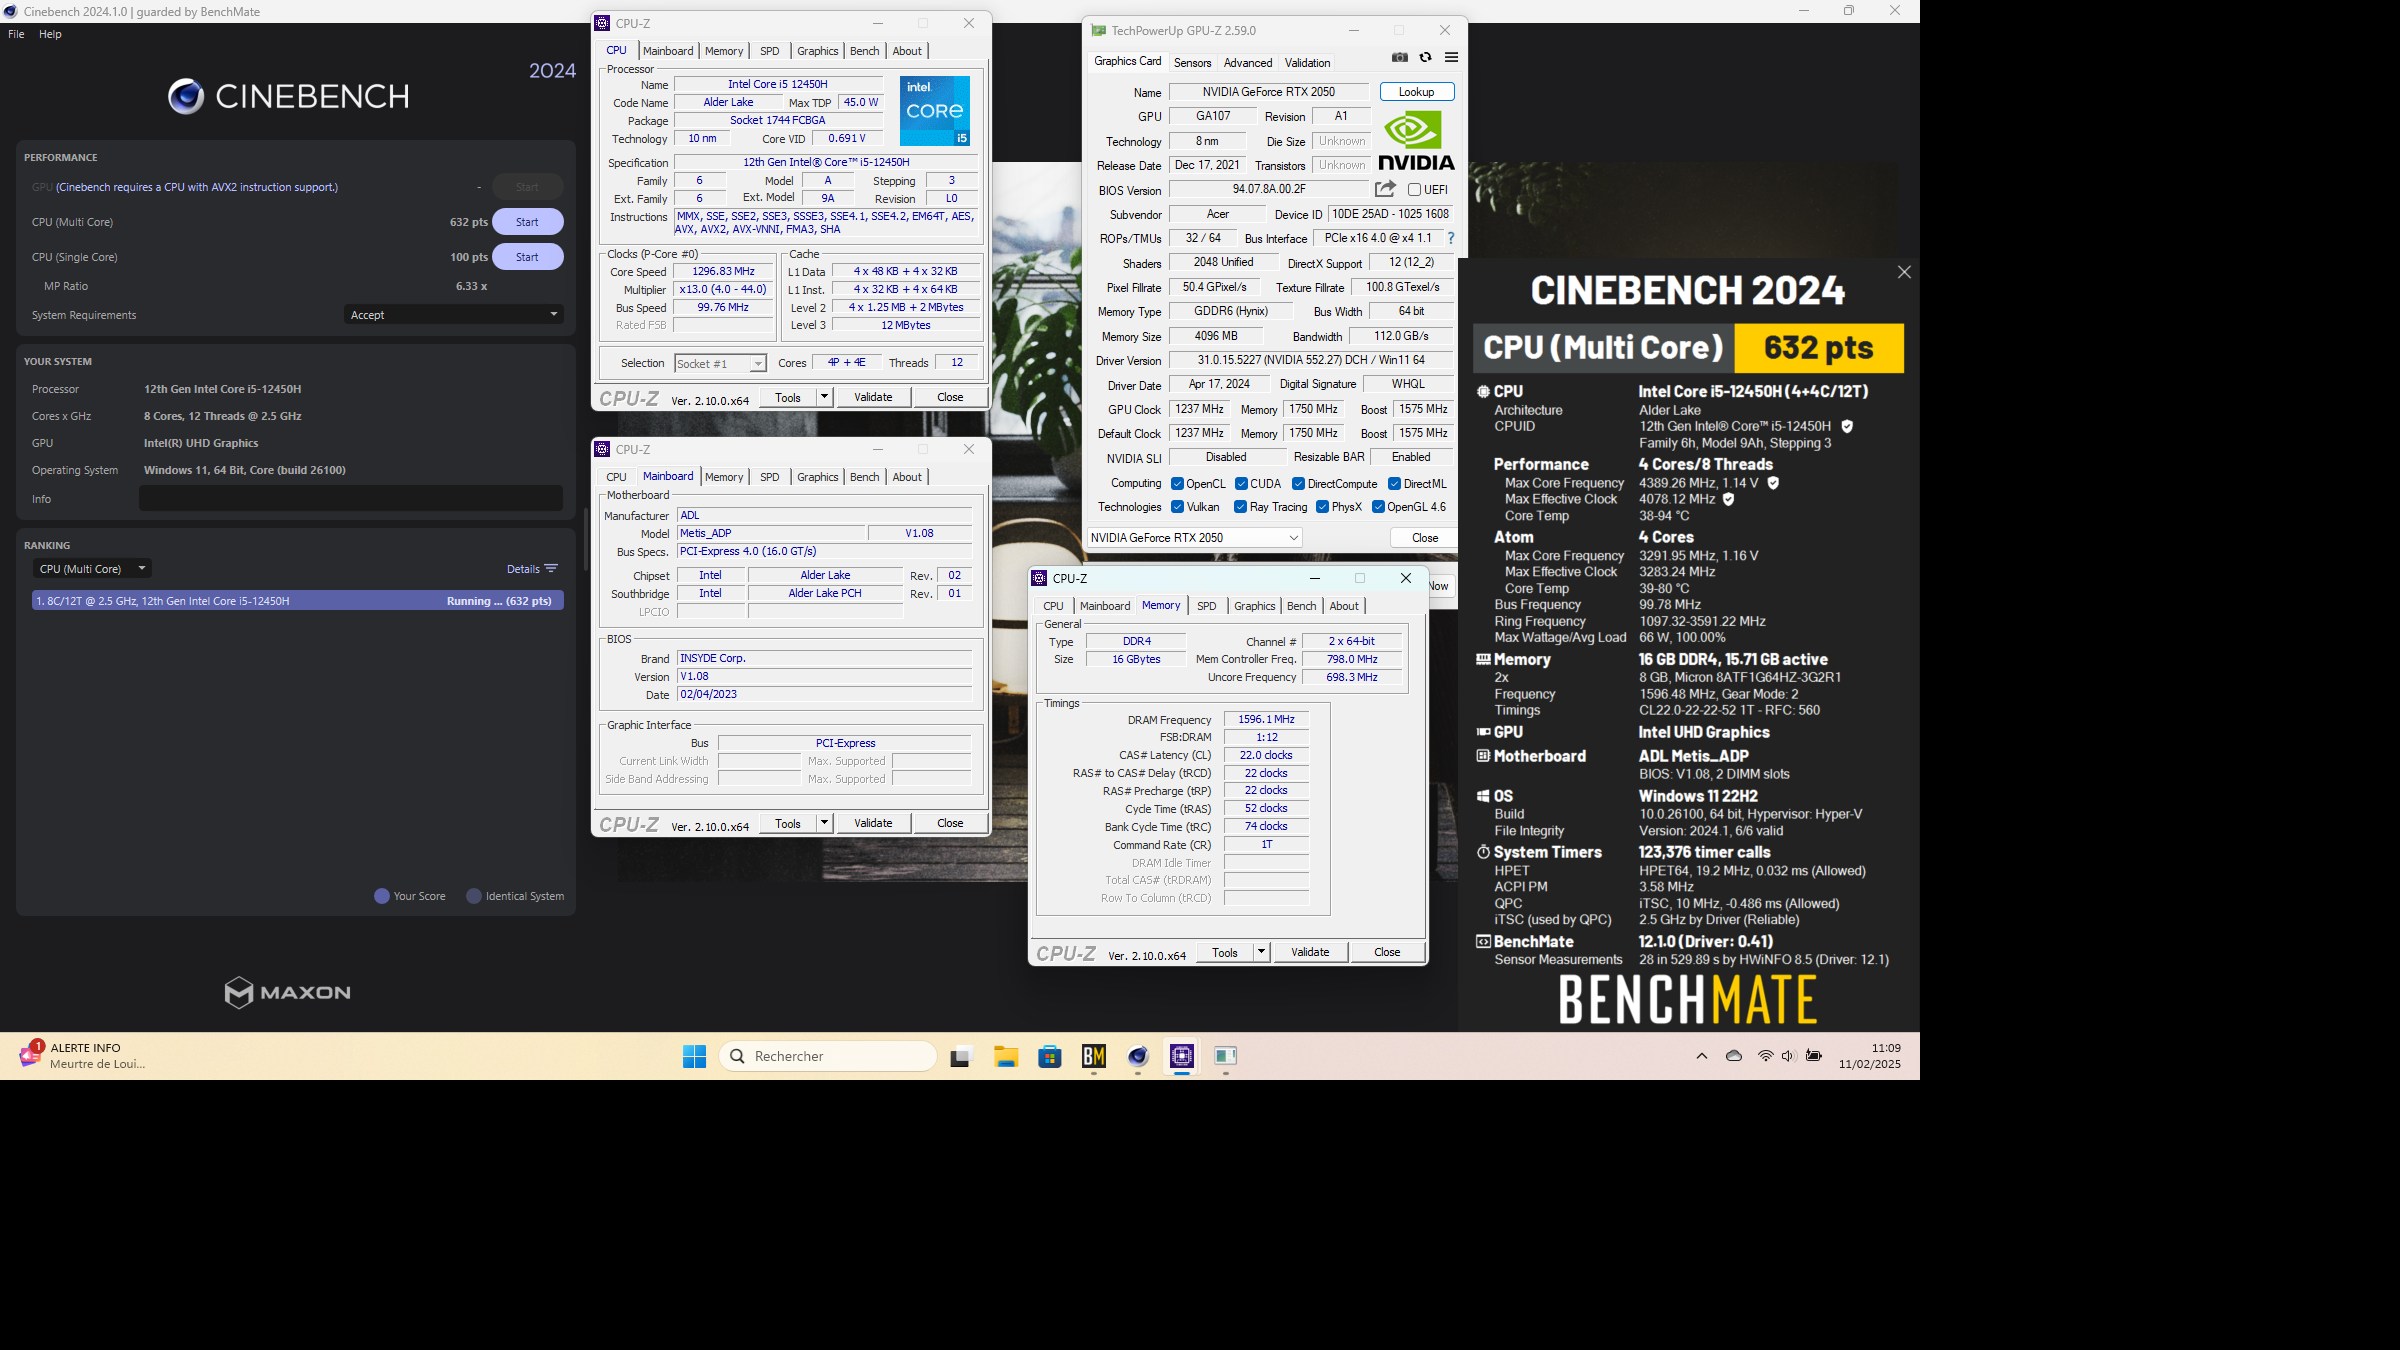
Task: Select ranking entry 12th Gen Intel Core i5-12450H
Action: [x=298, y=601]
